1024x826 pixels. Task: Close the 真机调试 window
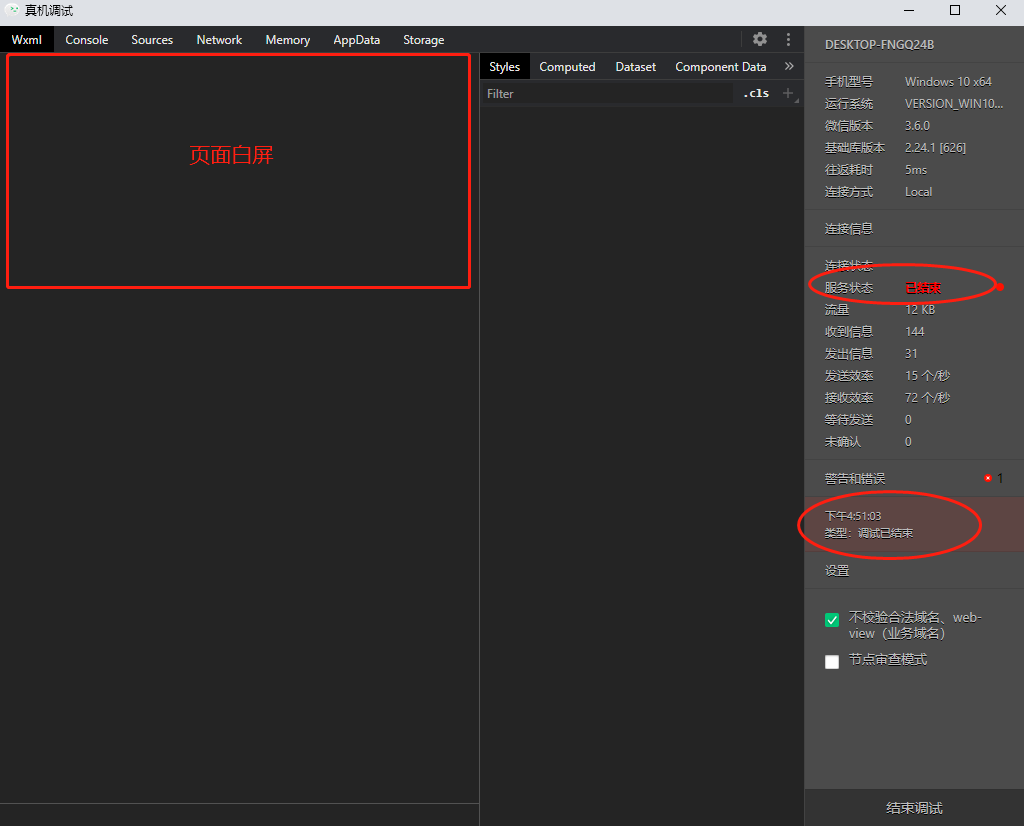[x=1000, y=10]
